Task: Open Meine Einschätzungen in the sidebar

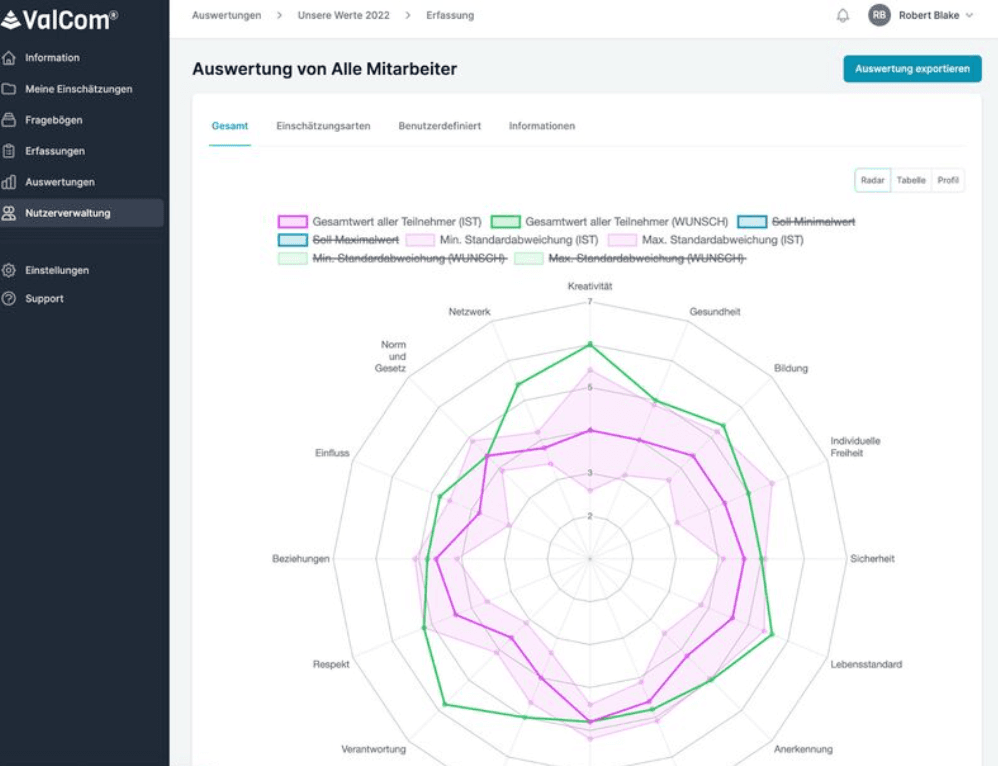Action: tap(79, 89)
